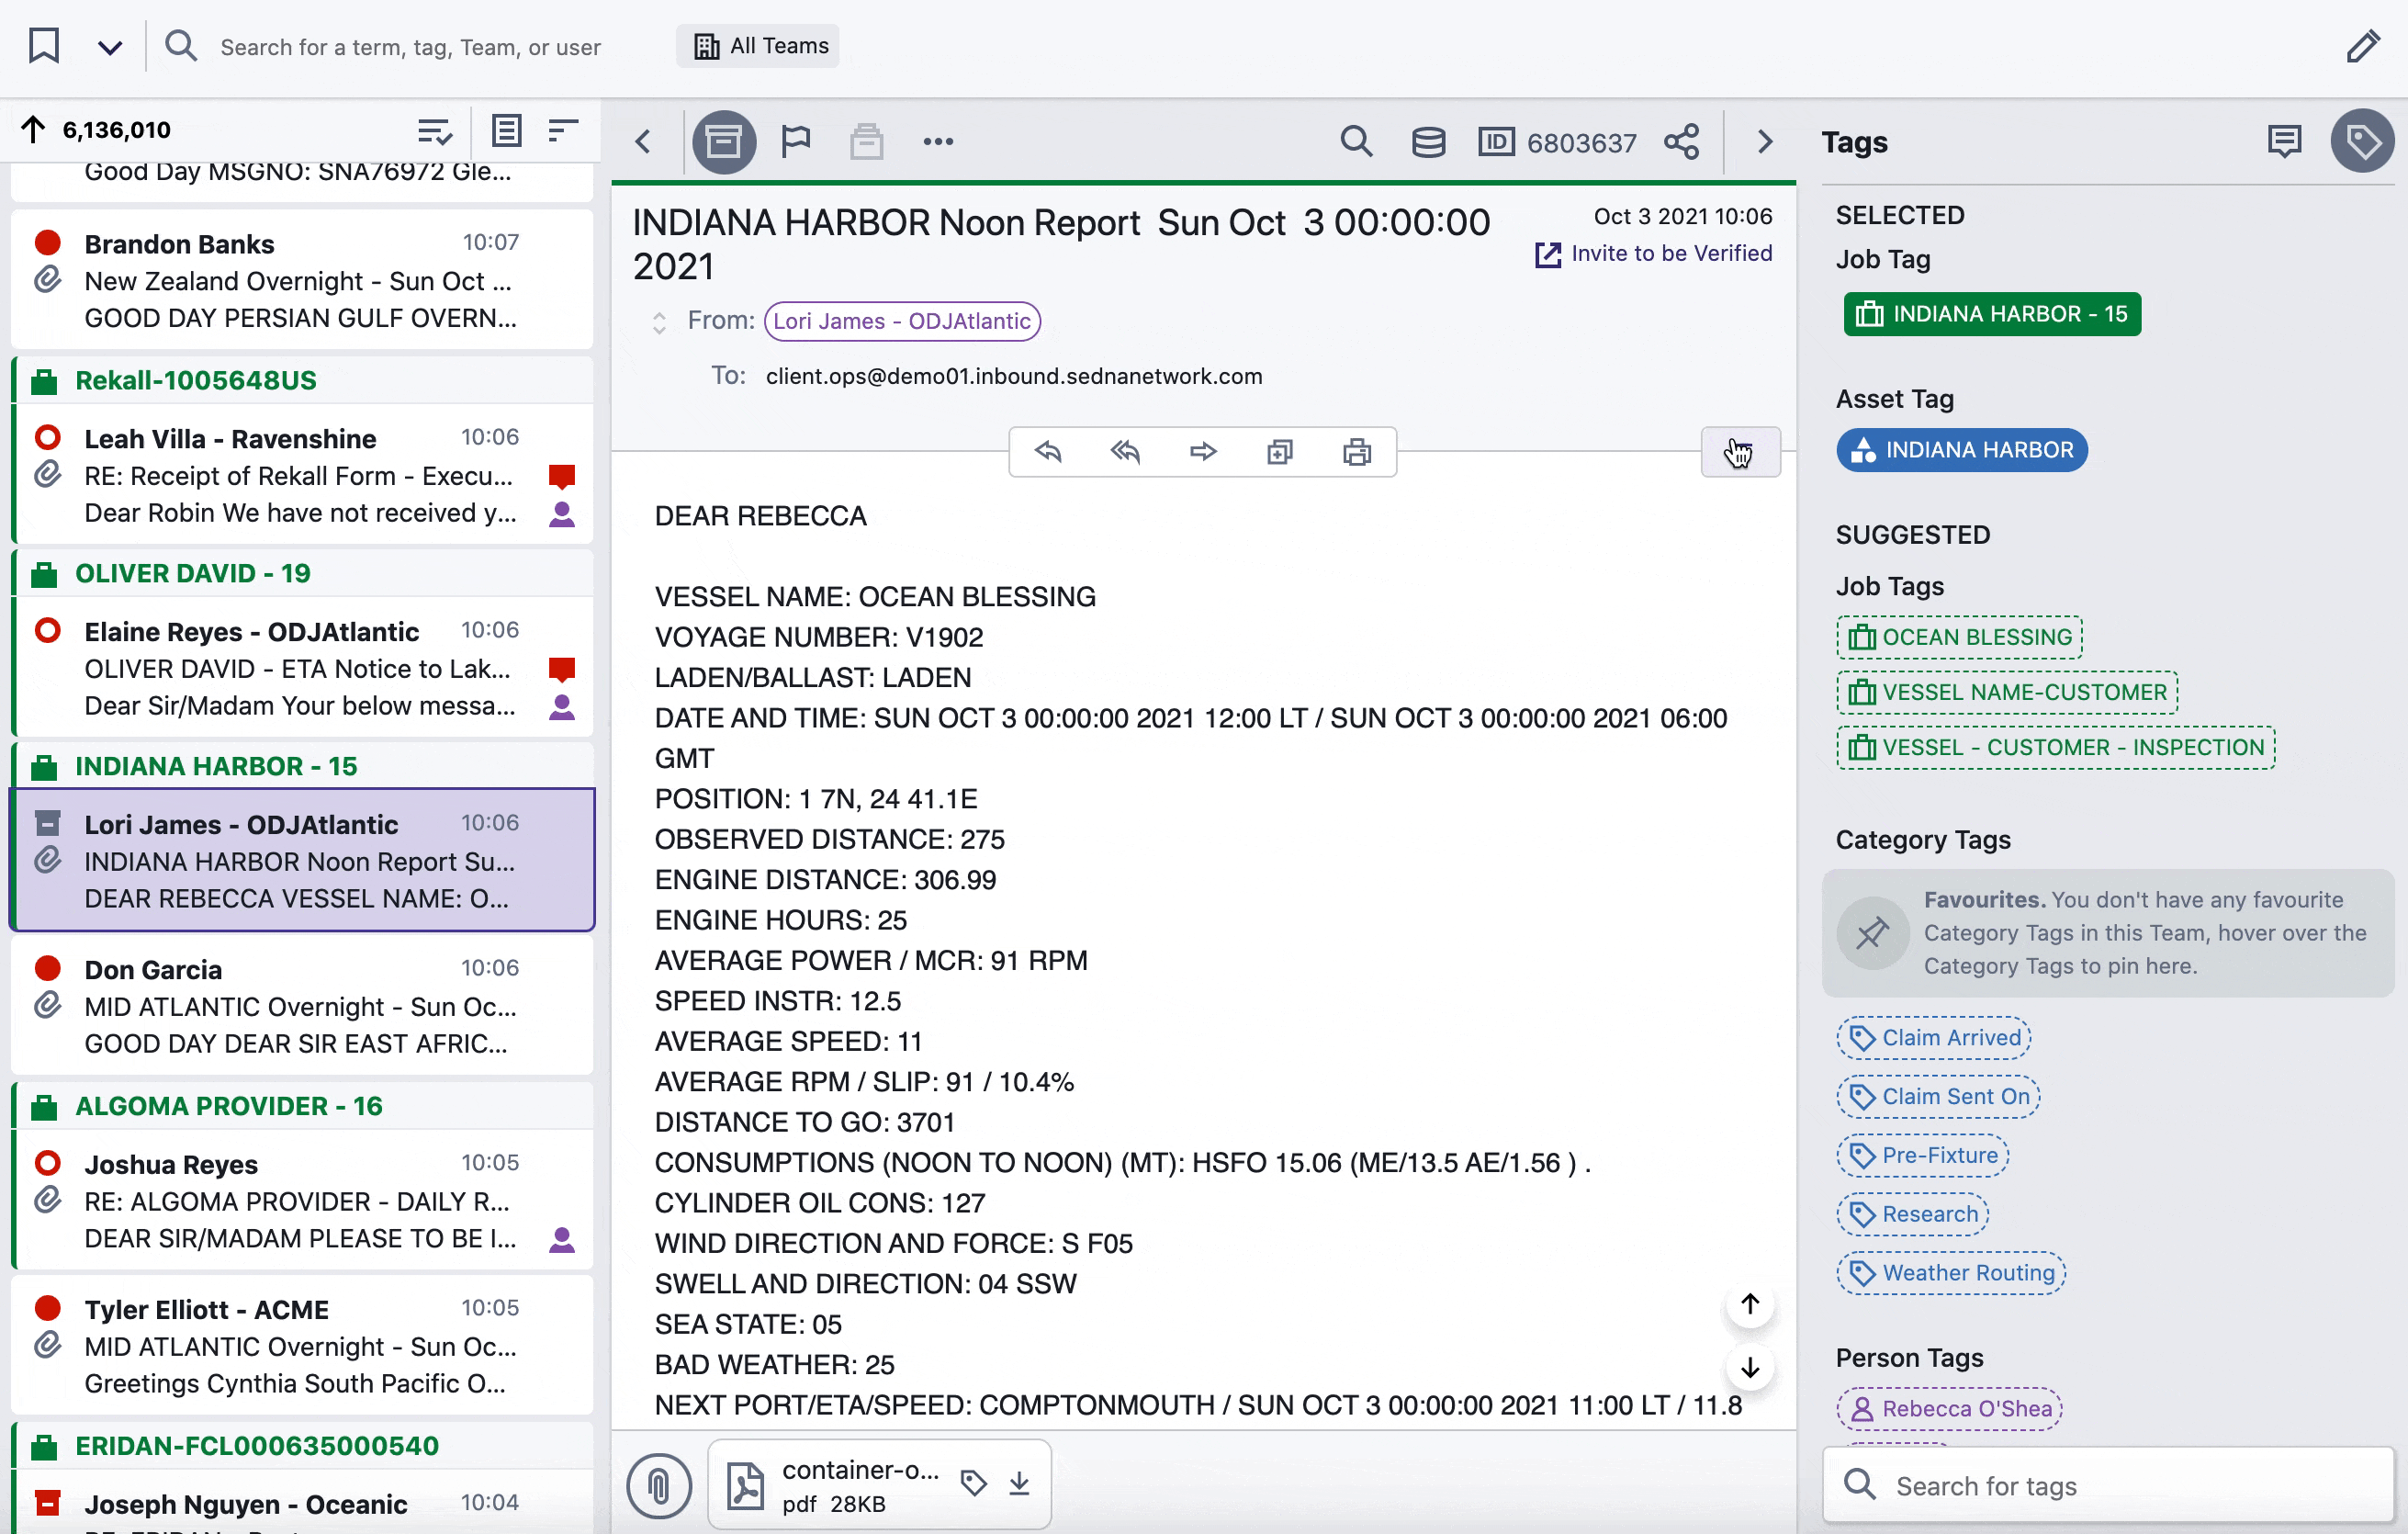
Task: Open Leah Villa - Ravenshine message
Action: (x=302, y=475)
